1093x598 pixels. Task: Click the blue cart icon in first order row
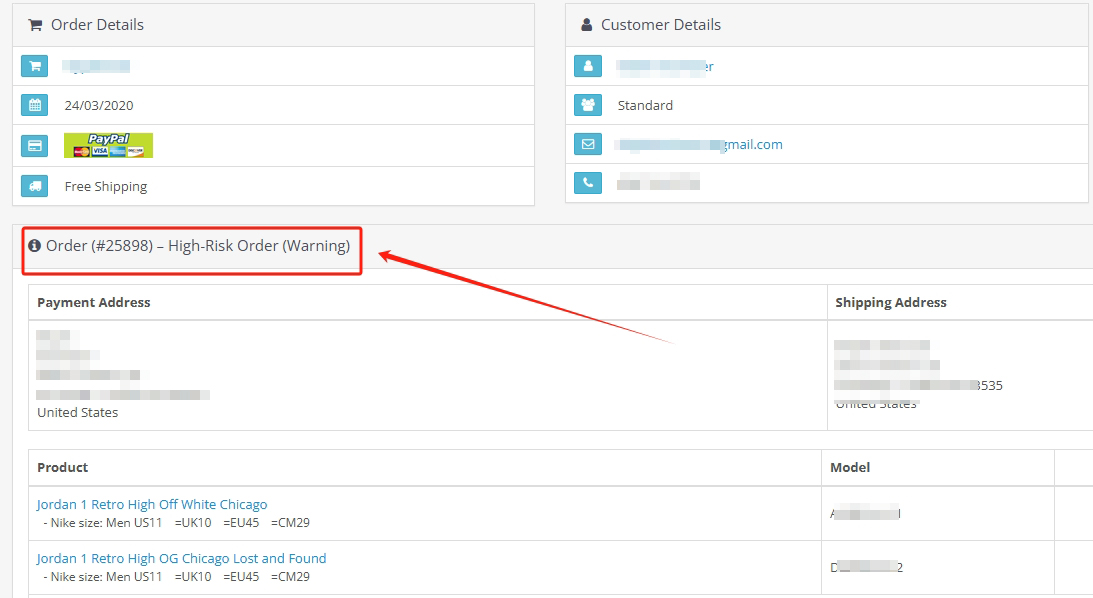tap(35, 67)
